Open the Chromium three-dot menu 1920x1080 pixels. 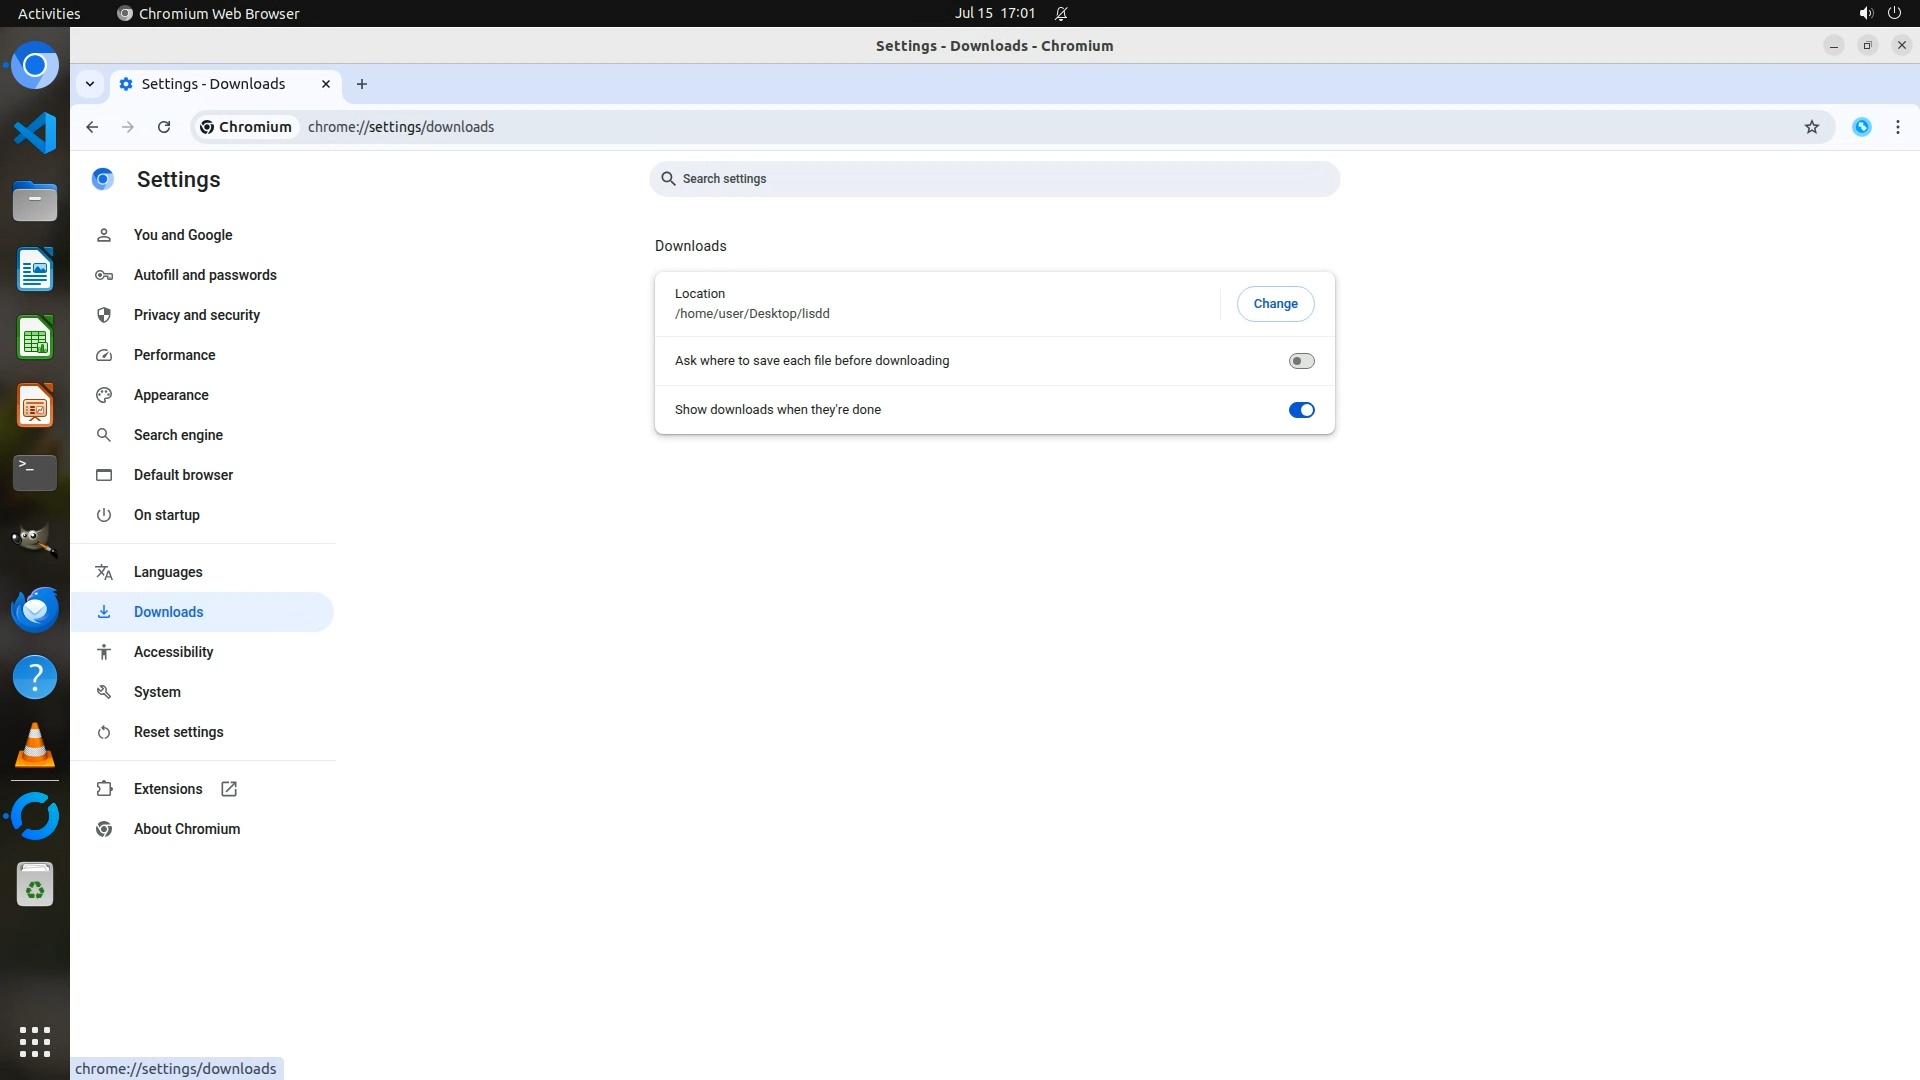[1897, 127]
